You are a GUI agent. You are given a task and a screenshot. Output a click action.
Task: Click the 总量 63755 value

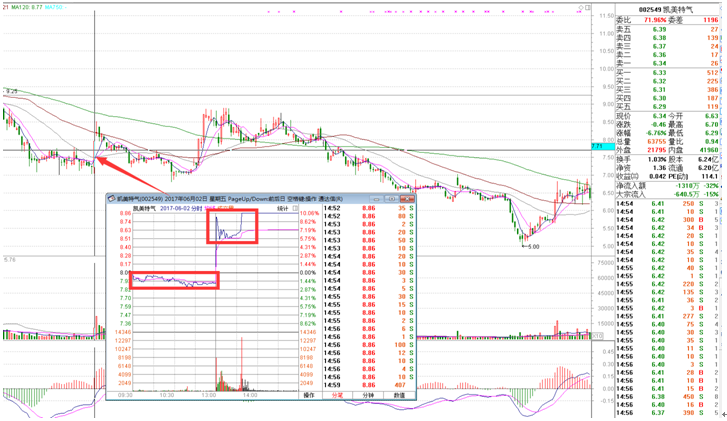point(657,141)
